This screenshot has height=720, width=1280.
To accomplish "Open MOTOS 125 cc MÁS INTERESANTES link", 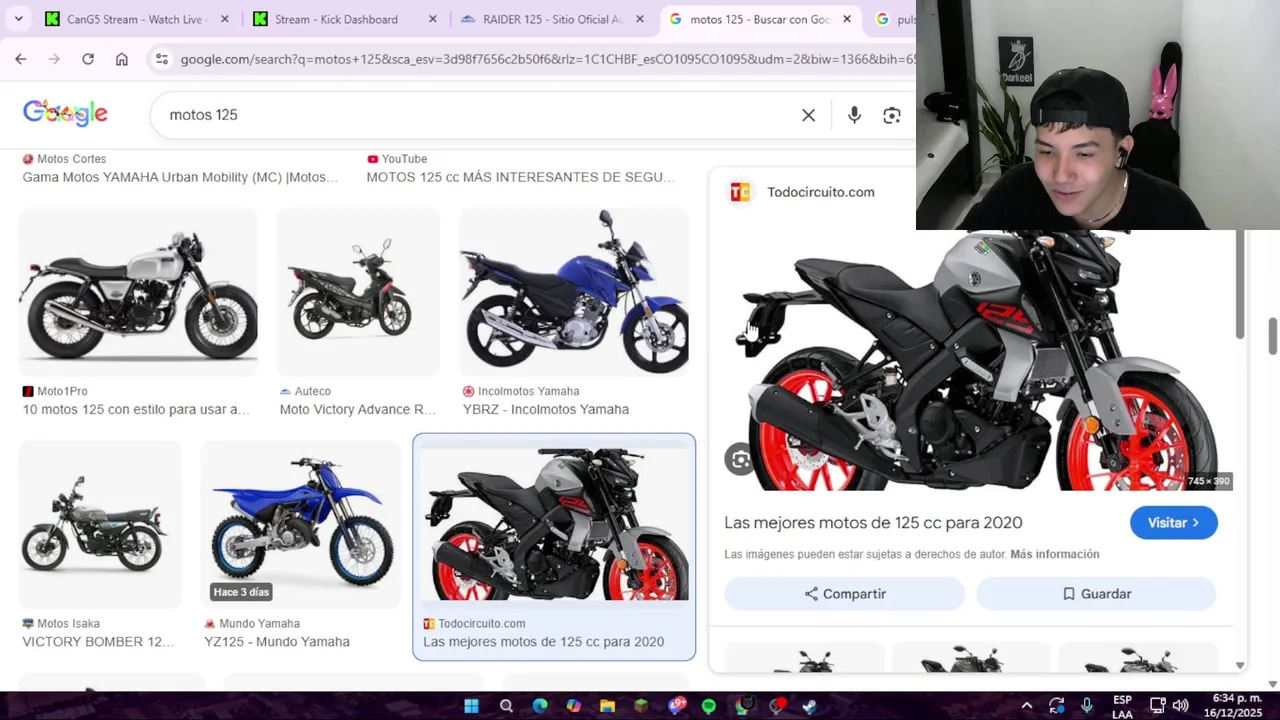I will [520, 177].
